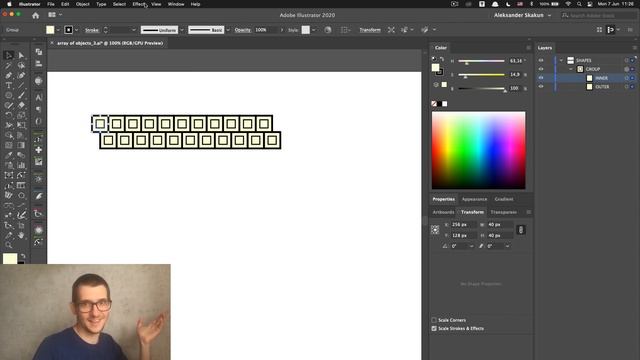Open the Layers panel options menu

click(635, 48)
